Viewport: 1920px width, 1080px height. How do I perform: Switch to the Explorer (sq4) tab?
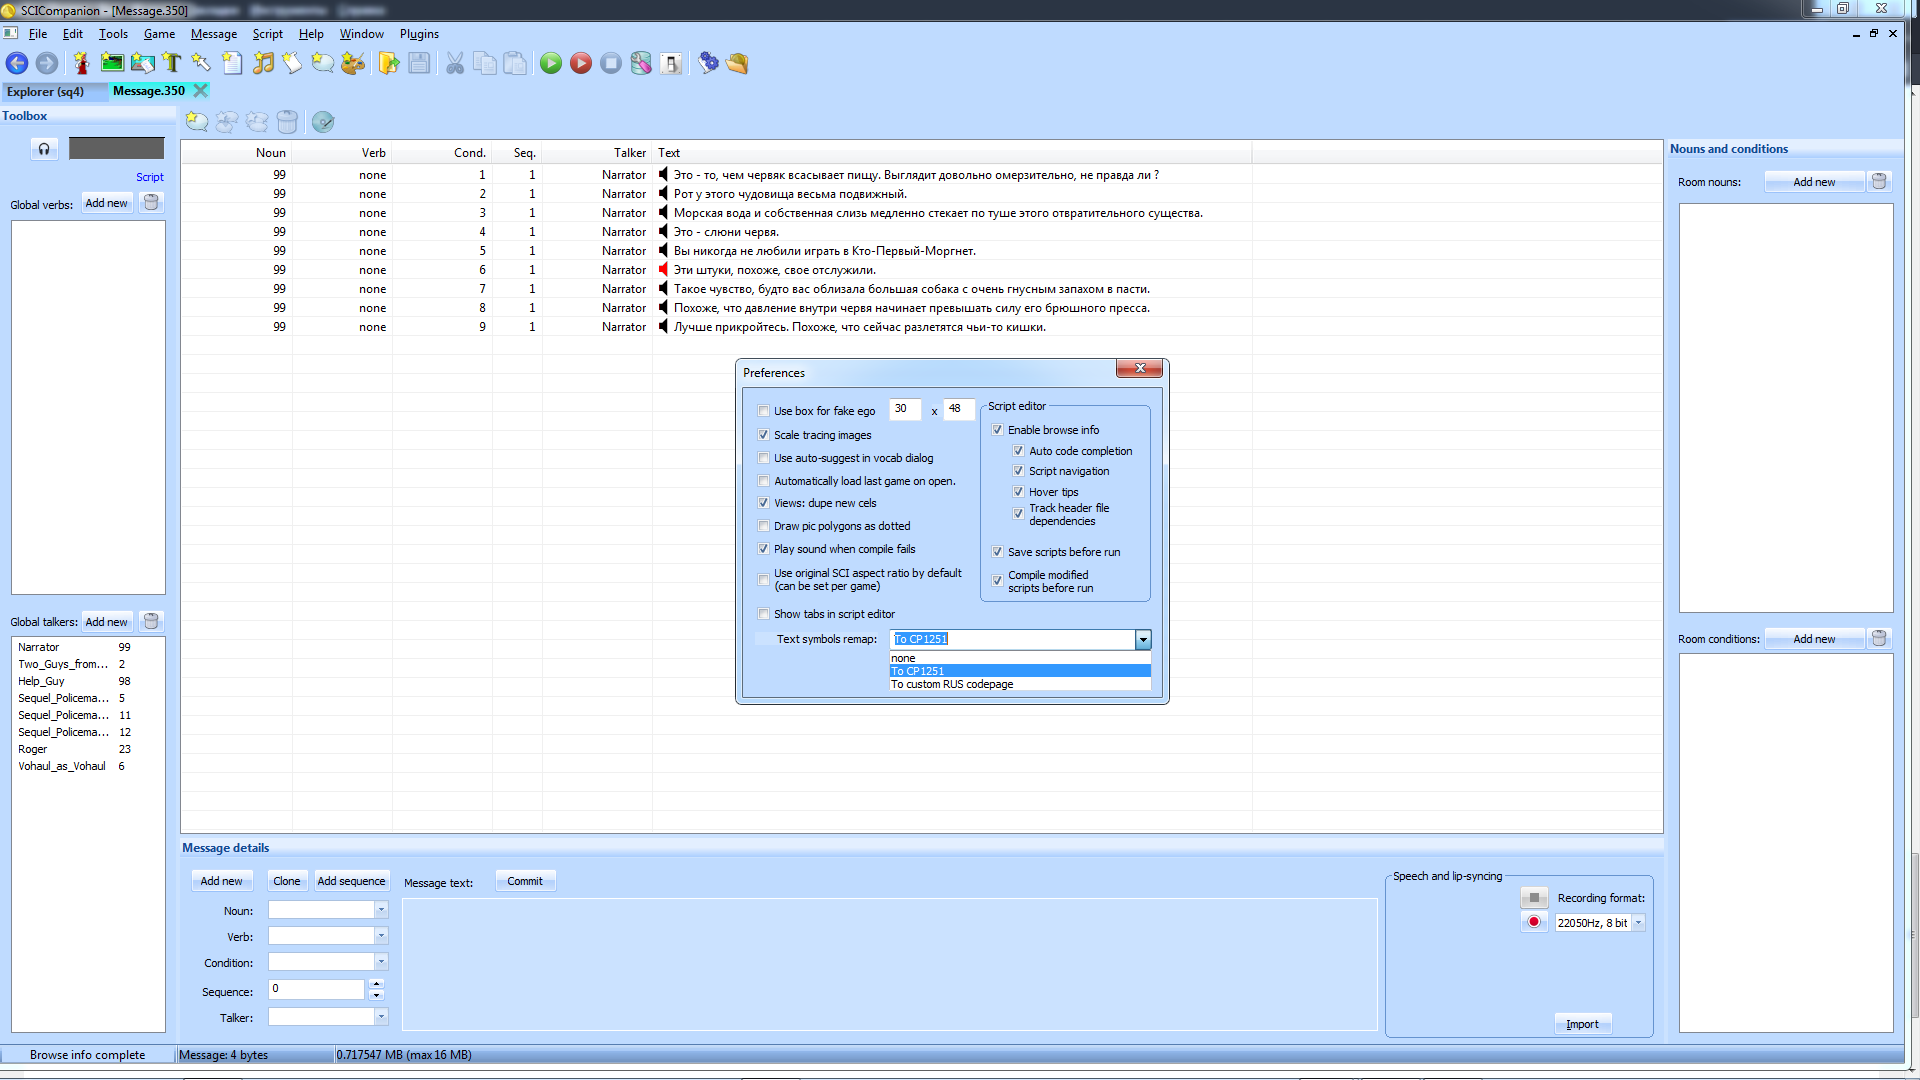[46, 91]
